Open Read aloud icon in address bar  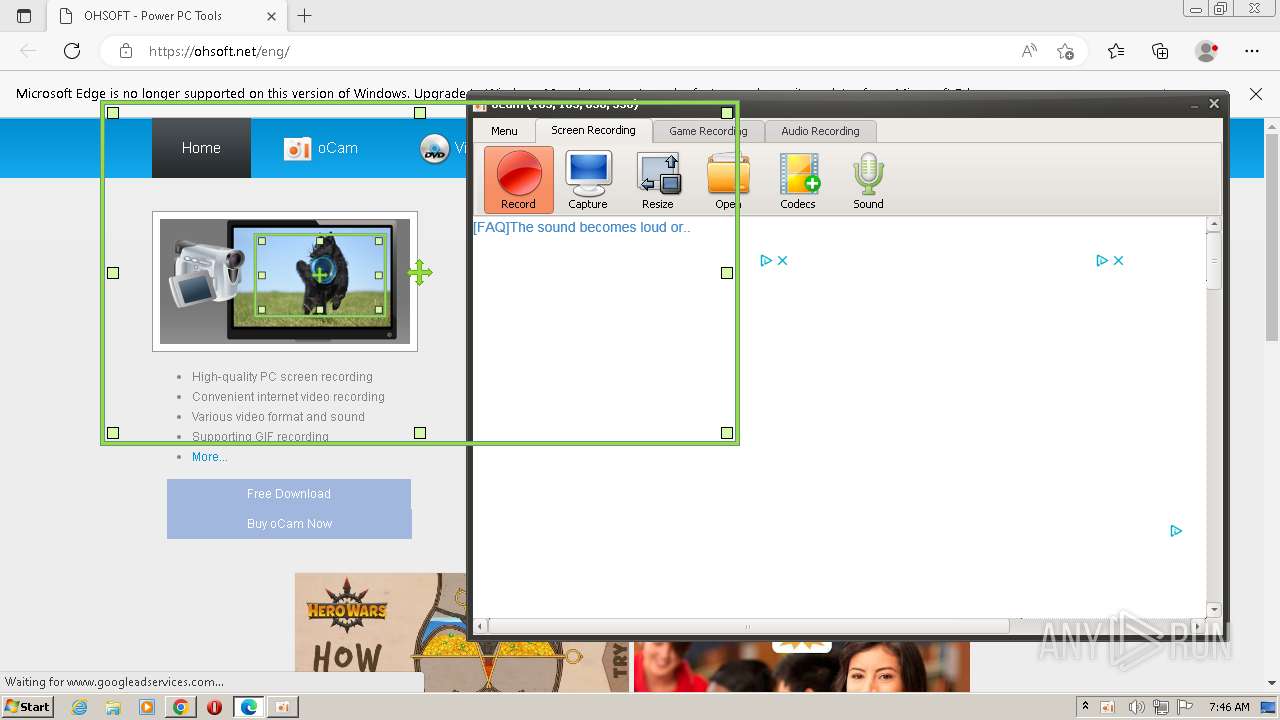pos(1029,51)
